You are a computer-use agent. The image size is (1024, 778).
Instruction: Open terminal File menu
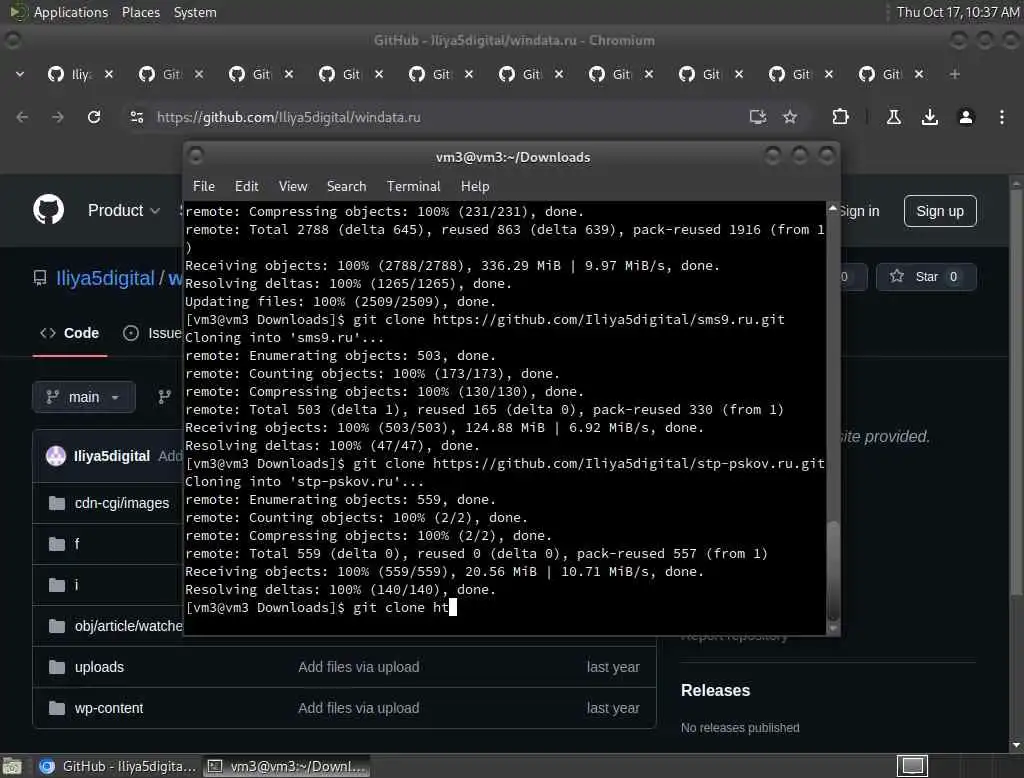[x=204, y=186]
